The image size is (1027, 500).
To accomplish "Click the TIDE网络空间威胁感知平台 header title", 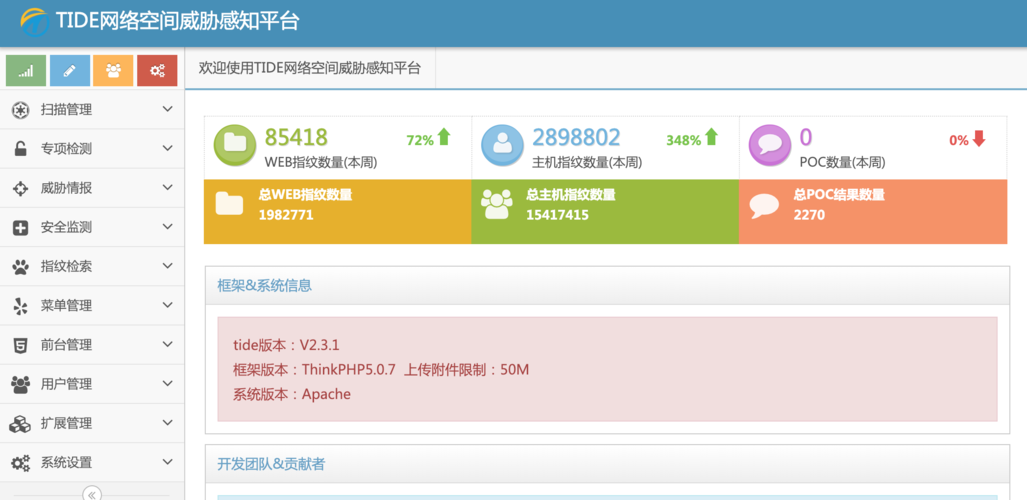I will 177,22.
